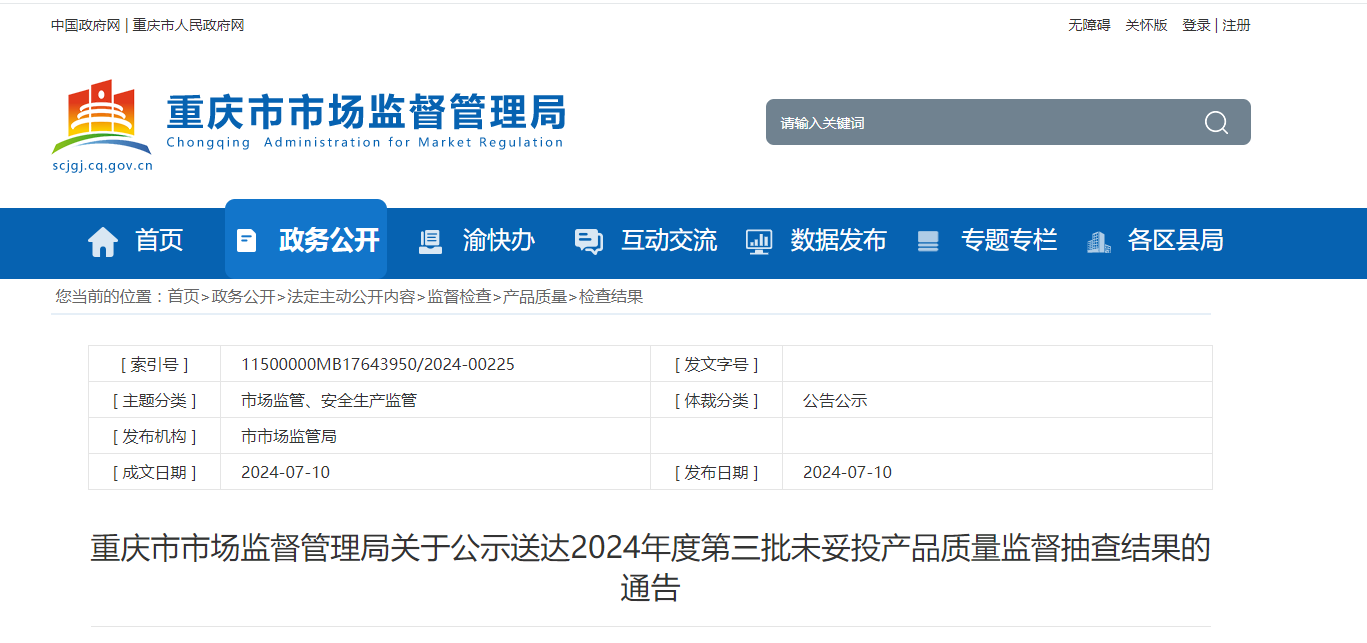The image size is (1367, 643).
Task: Click the magnifier search icon
Action: click(x=1216, y=122)
